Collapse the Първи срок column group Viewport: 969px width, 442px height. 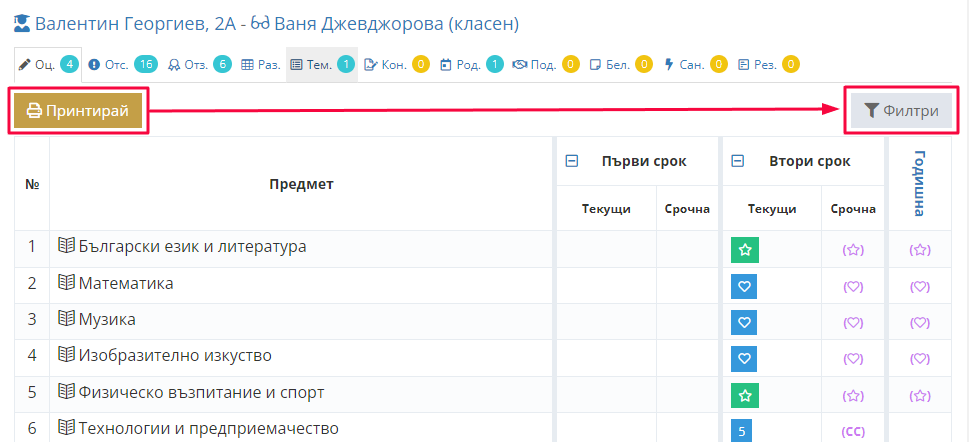(572, 161)
